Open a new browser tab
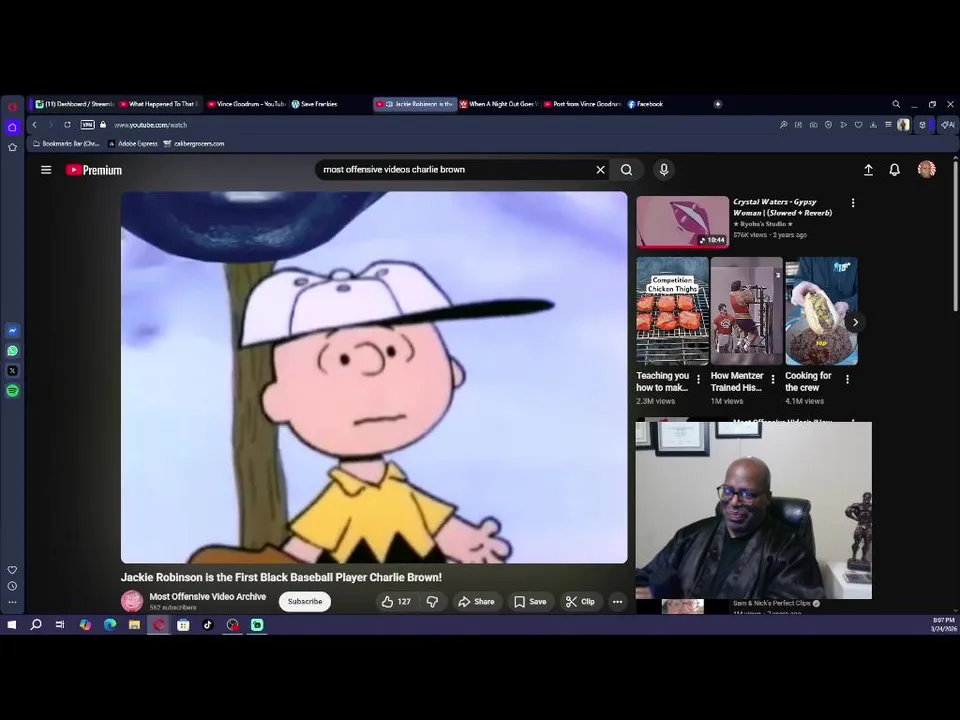 pyautogui.click(x=718, y=104)
